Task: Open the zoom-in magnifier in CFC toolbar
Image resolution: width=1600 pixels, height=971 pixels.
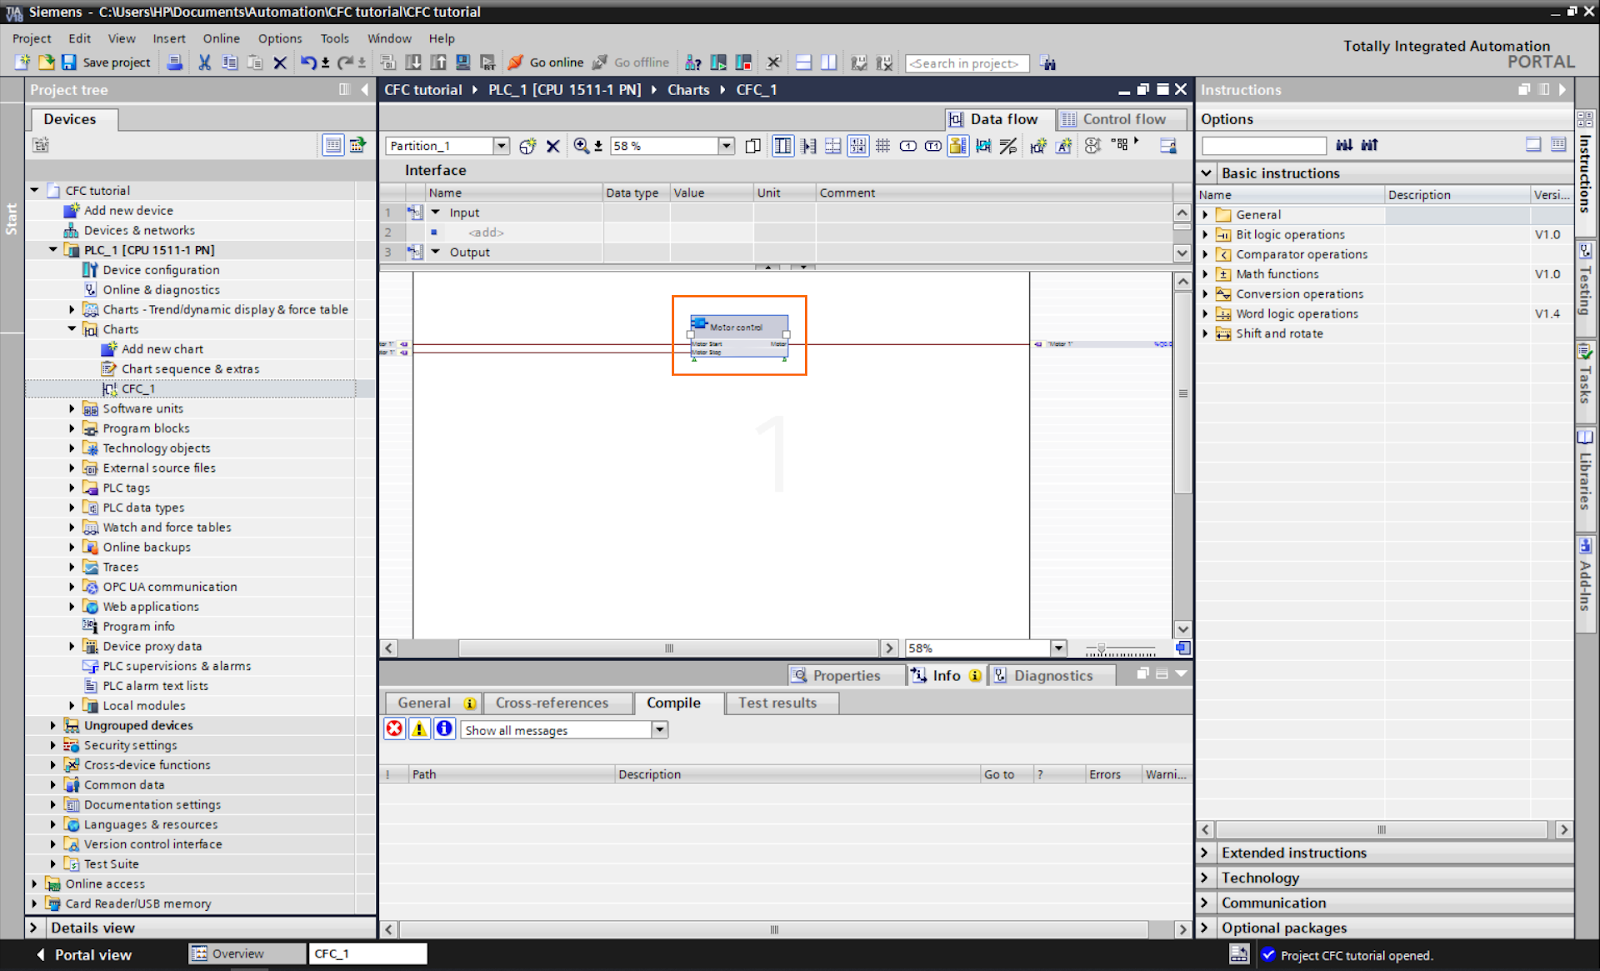Action: [x=581, y=145]
